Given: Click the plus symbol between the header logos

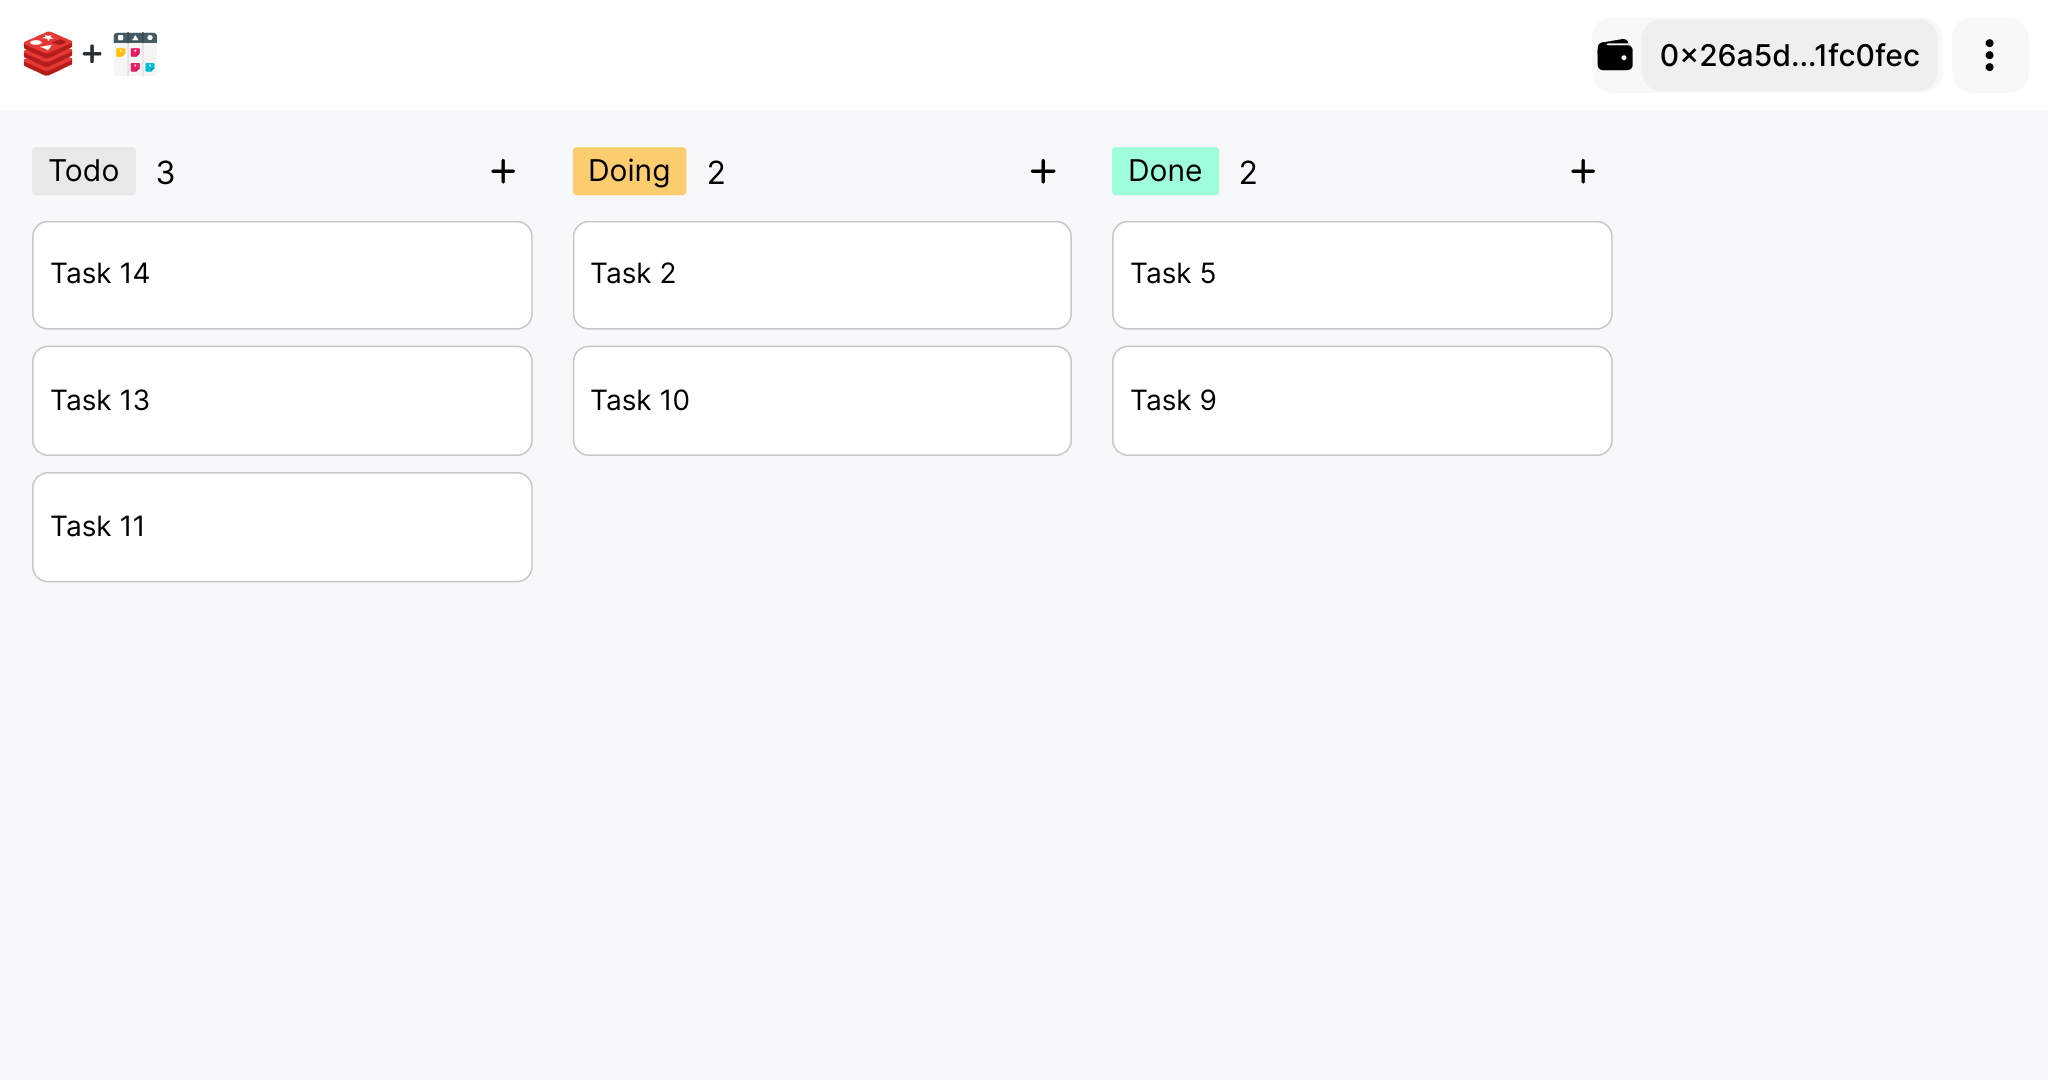Looking at the screenshot, I should point(91,54).
